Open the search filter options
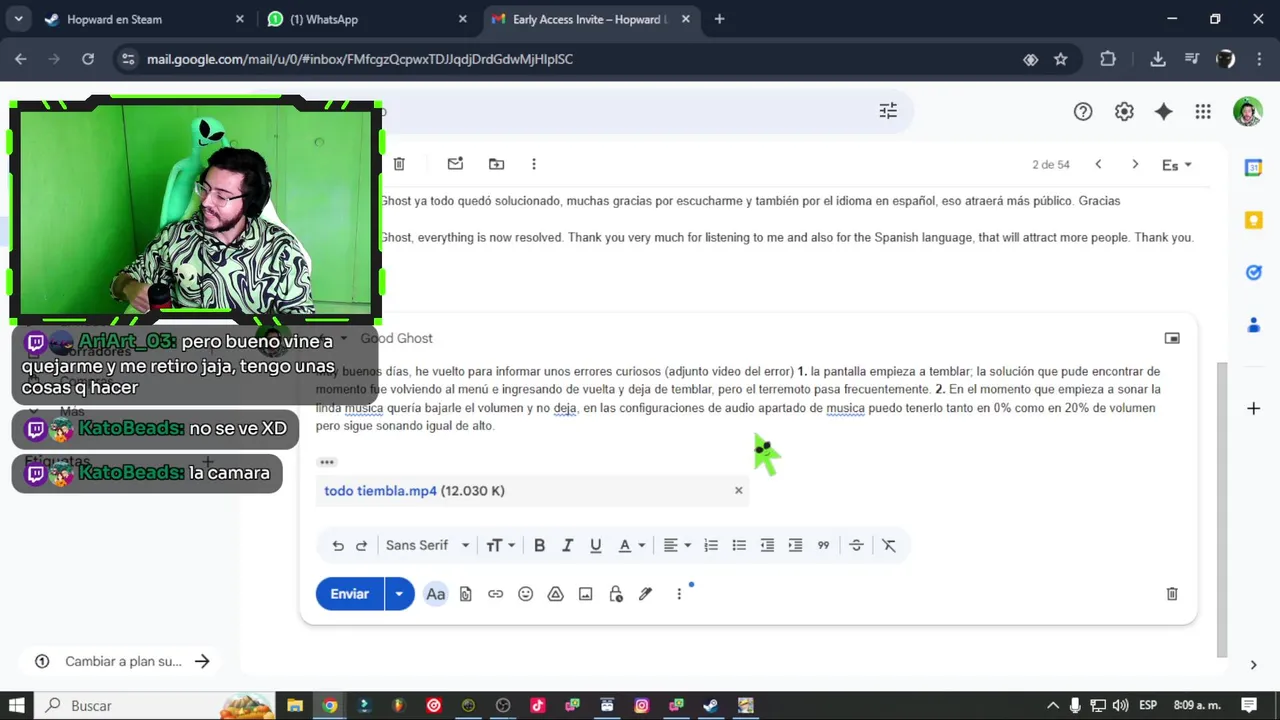 888,111
